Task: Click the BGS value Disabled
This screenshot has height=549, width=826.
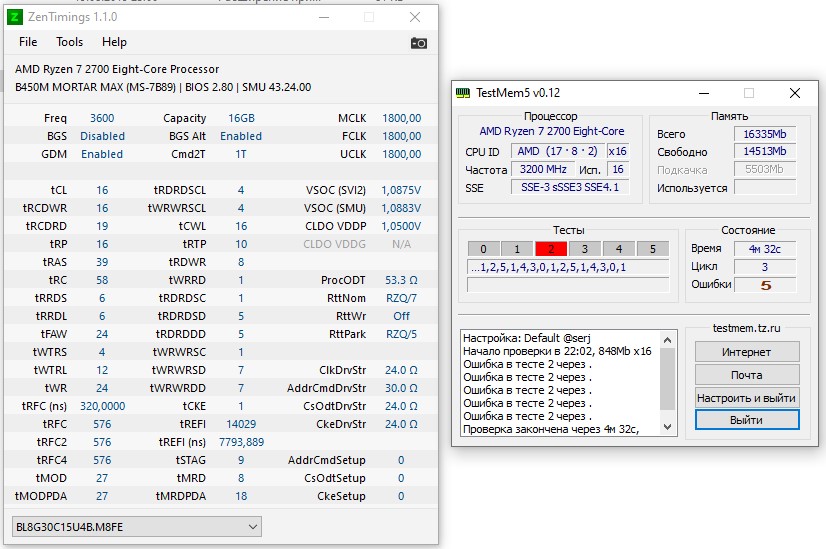Action: (x=102, y=136)
